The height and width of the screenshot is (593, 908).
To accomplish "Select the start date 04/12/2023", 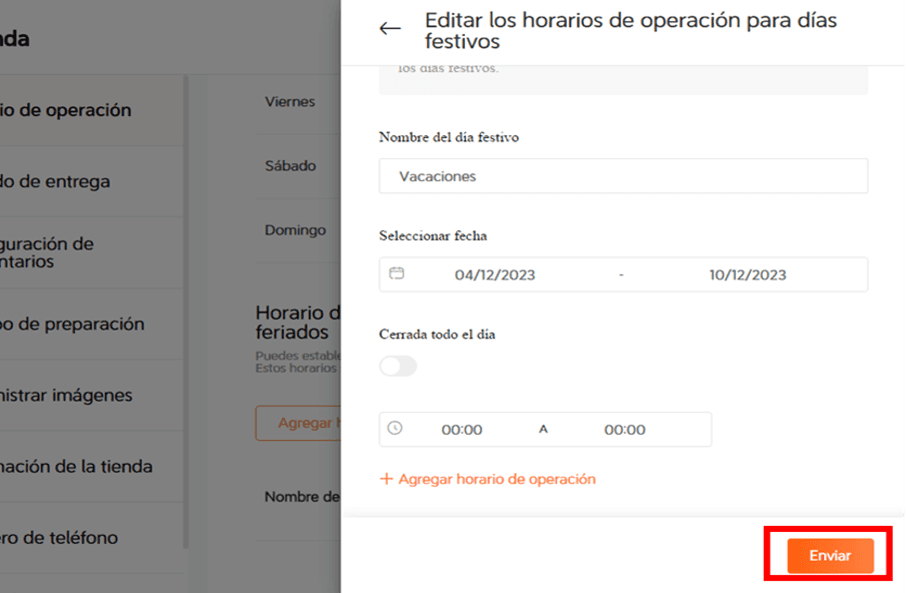I will 494,275.
